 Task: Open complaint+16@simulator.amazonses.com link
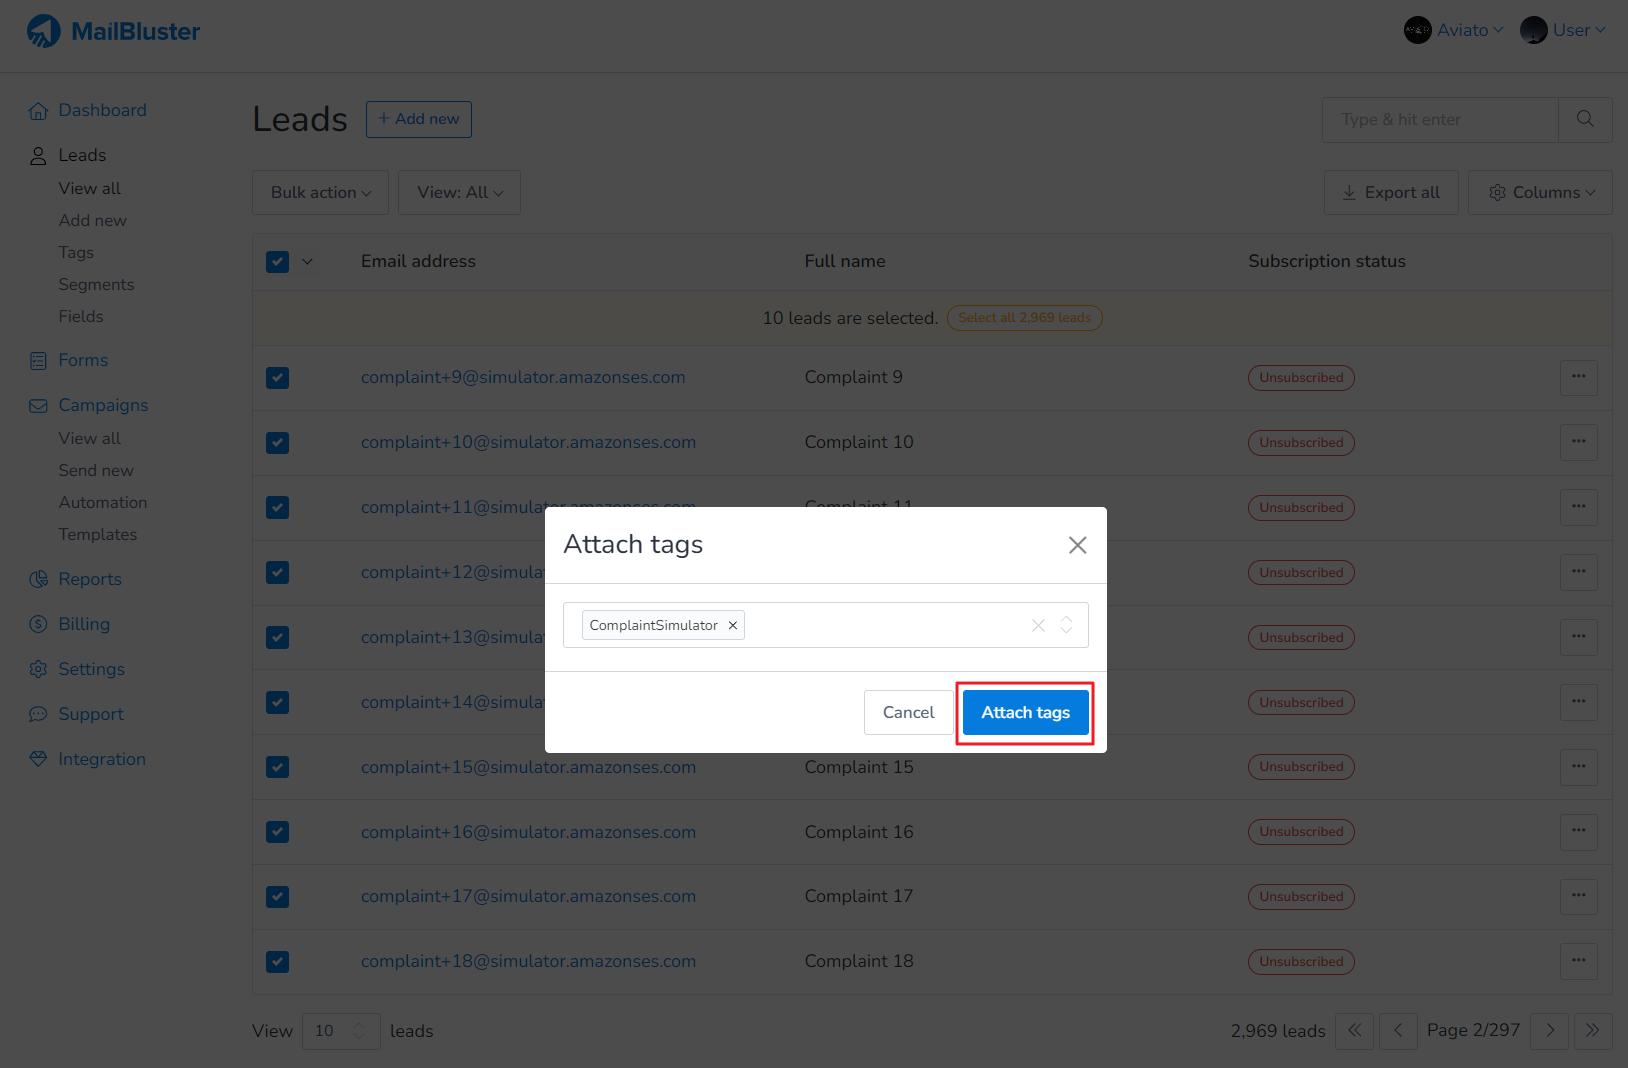(x=528, y=832)
